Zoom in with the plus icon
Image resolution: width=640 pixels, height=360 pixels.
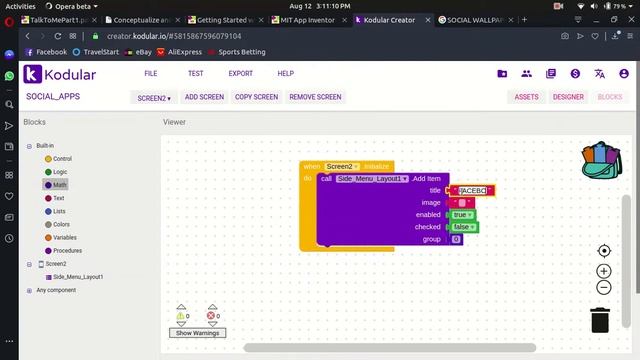[604, 271]
